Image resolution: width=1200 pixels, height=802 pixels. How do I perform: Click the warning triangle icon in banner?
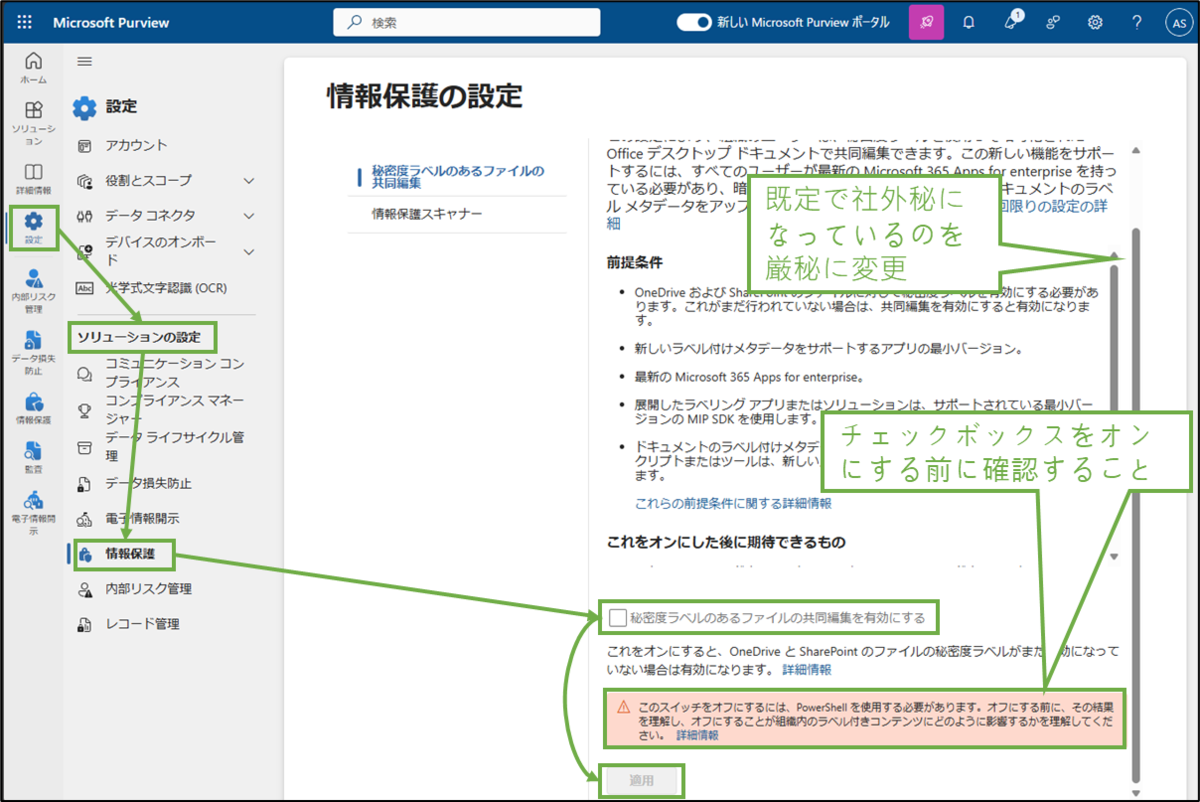622,705
